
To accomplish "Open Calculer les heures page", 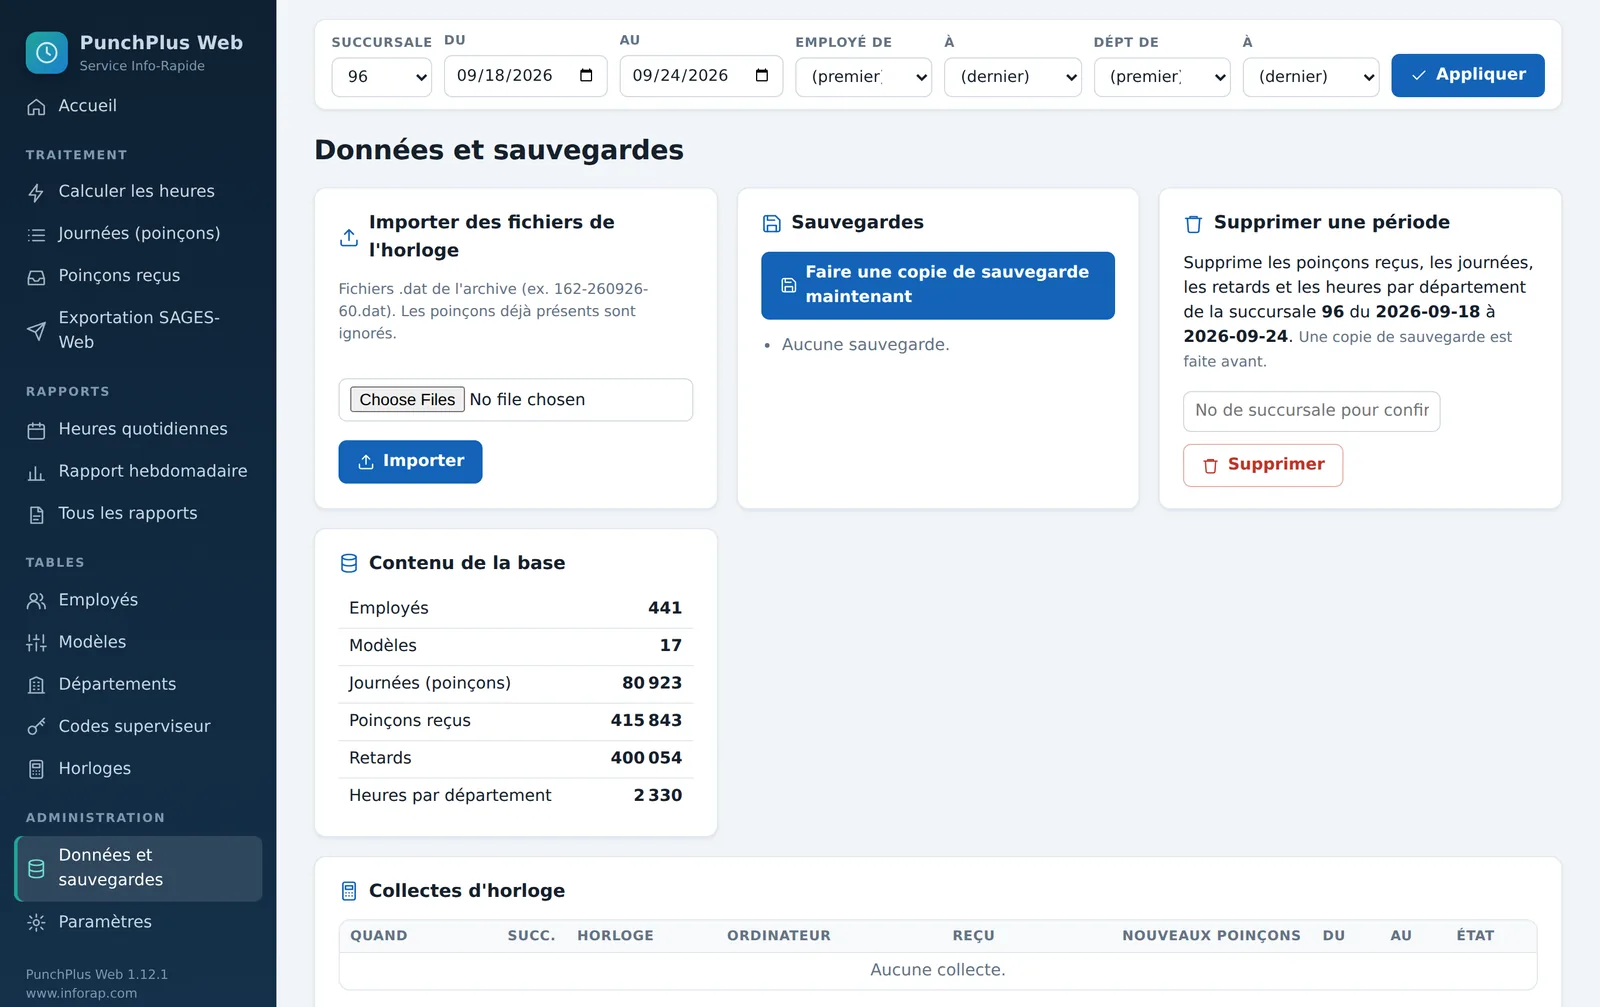I will click(138, 192).
